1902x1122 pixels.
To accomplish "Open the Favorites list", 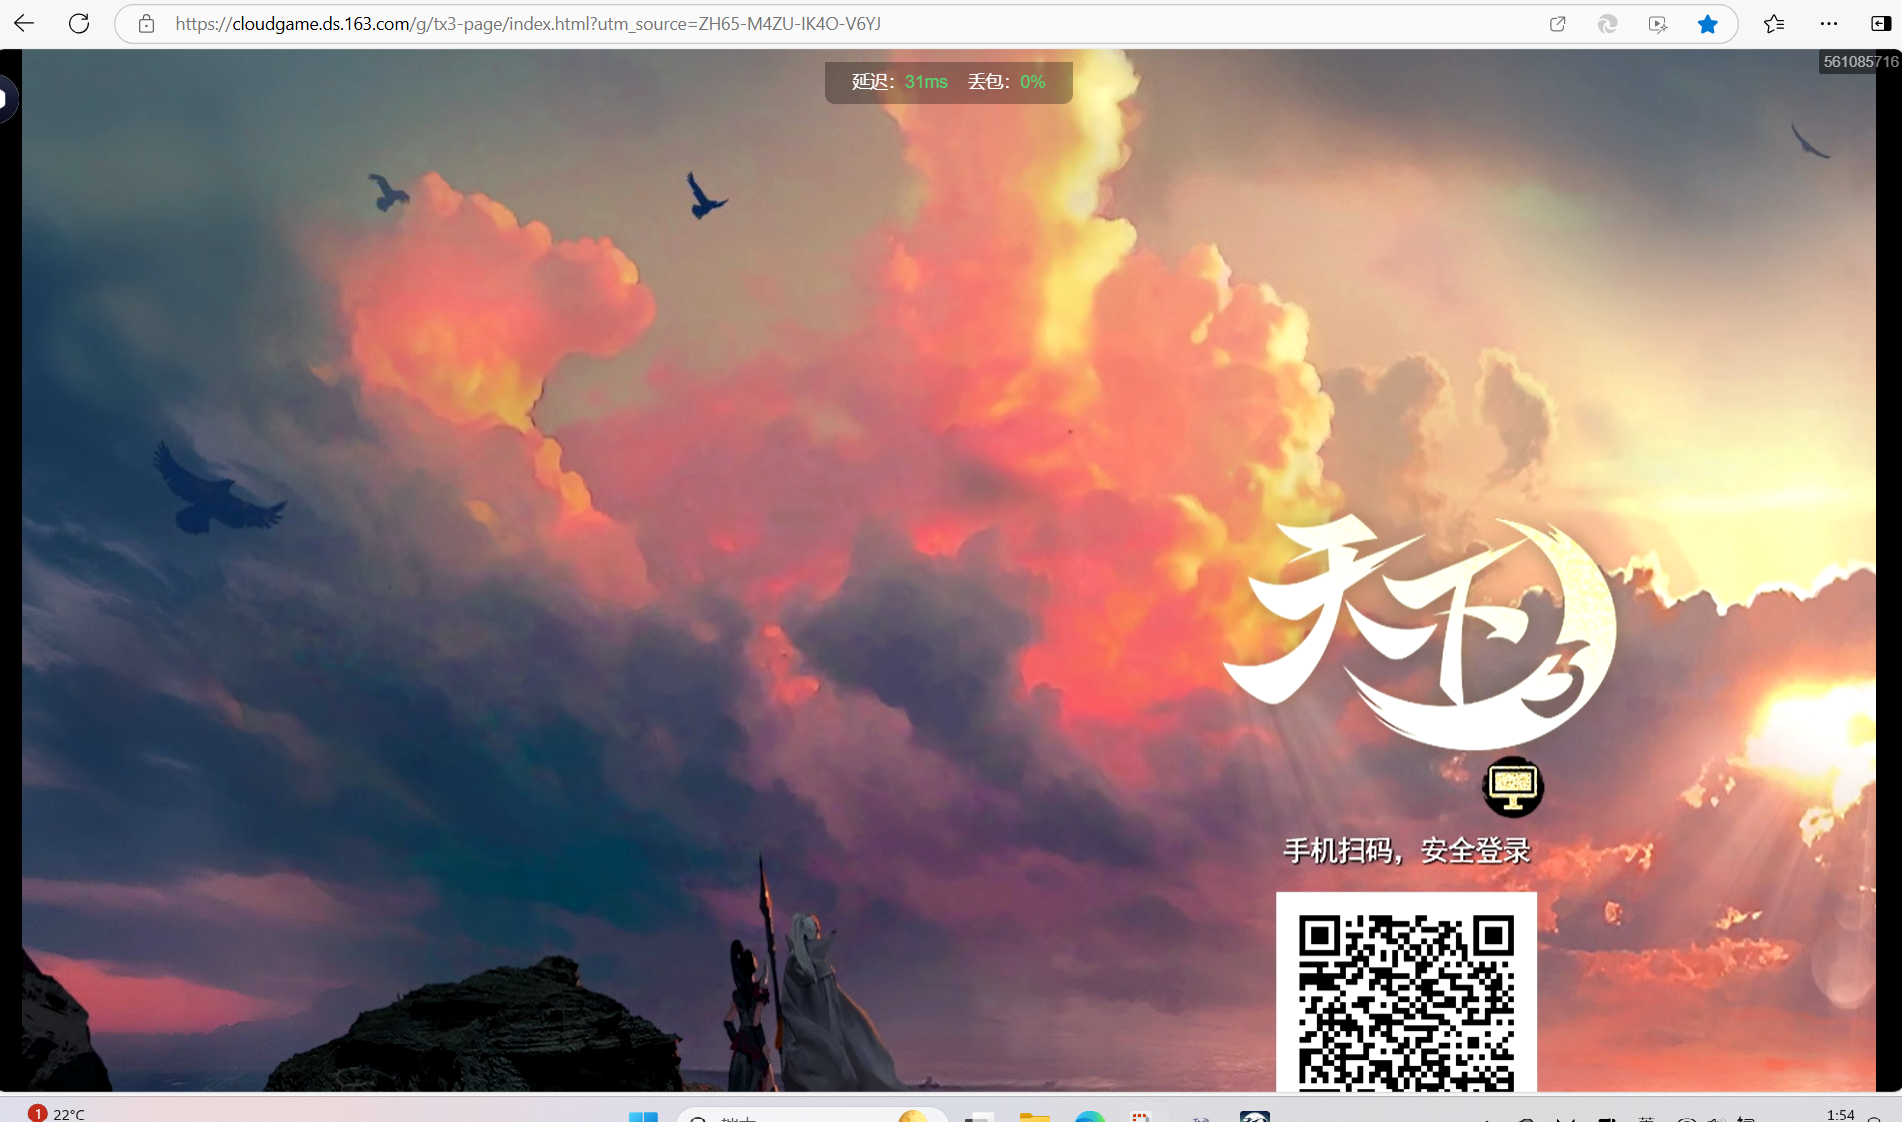I will pyautogui.click(x=1774, y=24).
